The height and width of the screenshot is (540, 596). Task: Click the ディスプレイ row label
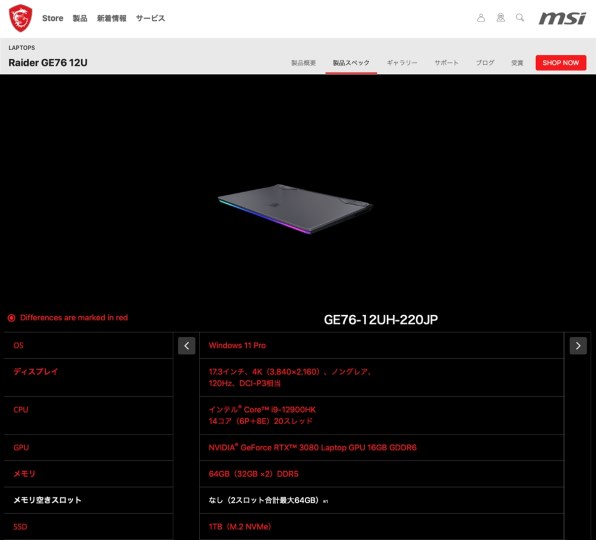[x=36, y=371]
